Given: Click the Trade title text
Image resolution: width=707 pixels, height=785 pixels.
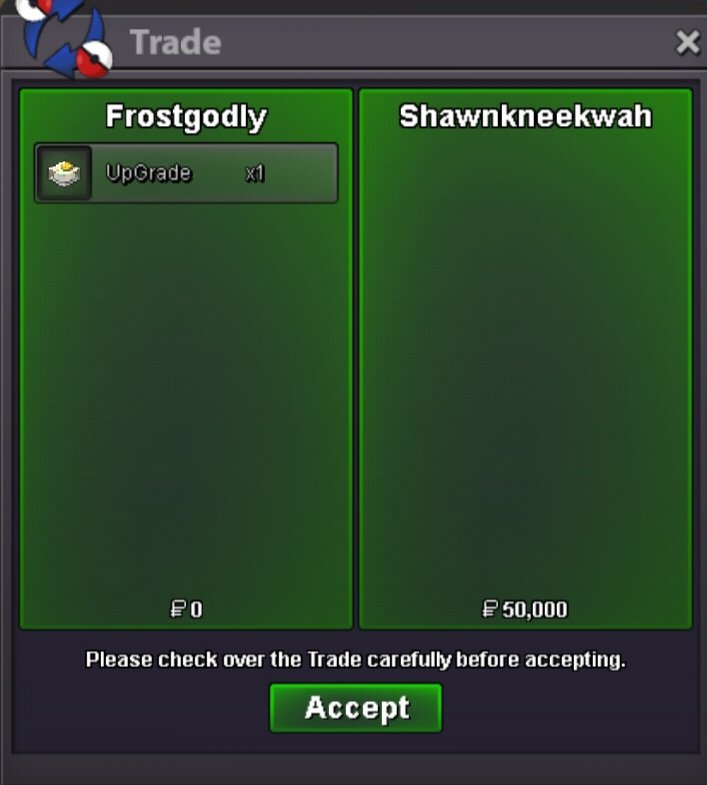Looking at the screenshot, I should click(x=175, y=42).
